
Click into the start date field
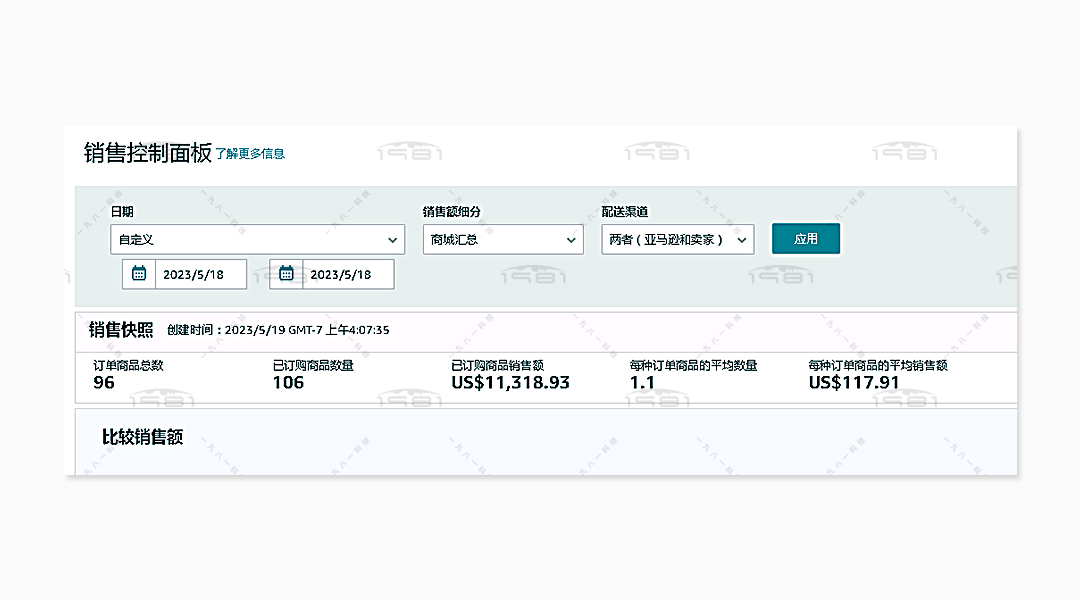pos(200,274)
